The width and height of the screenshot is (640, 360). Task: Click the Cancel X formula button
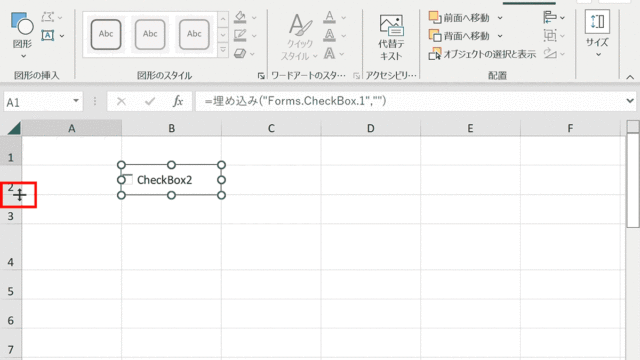pyautogui.click(x=121, y=101)
